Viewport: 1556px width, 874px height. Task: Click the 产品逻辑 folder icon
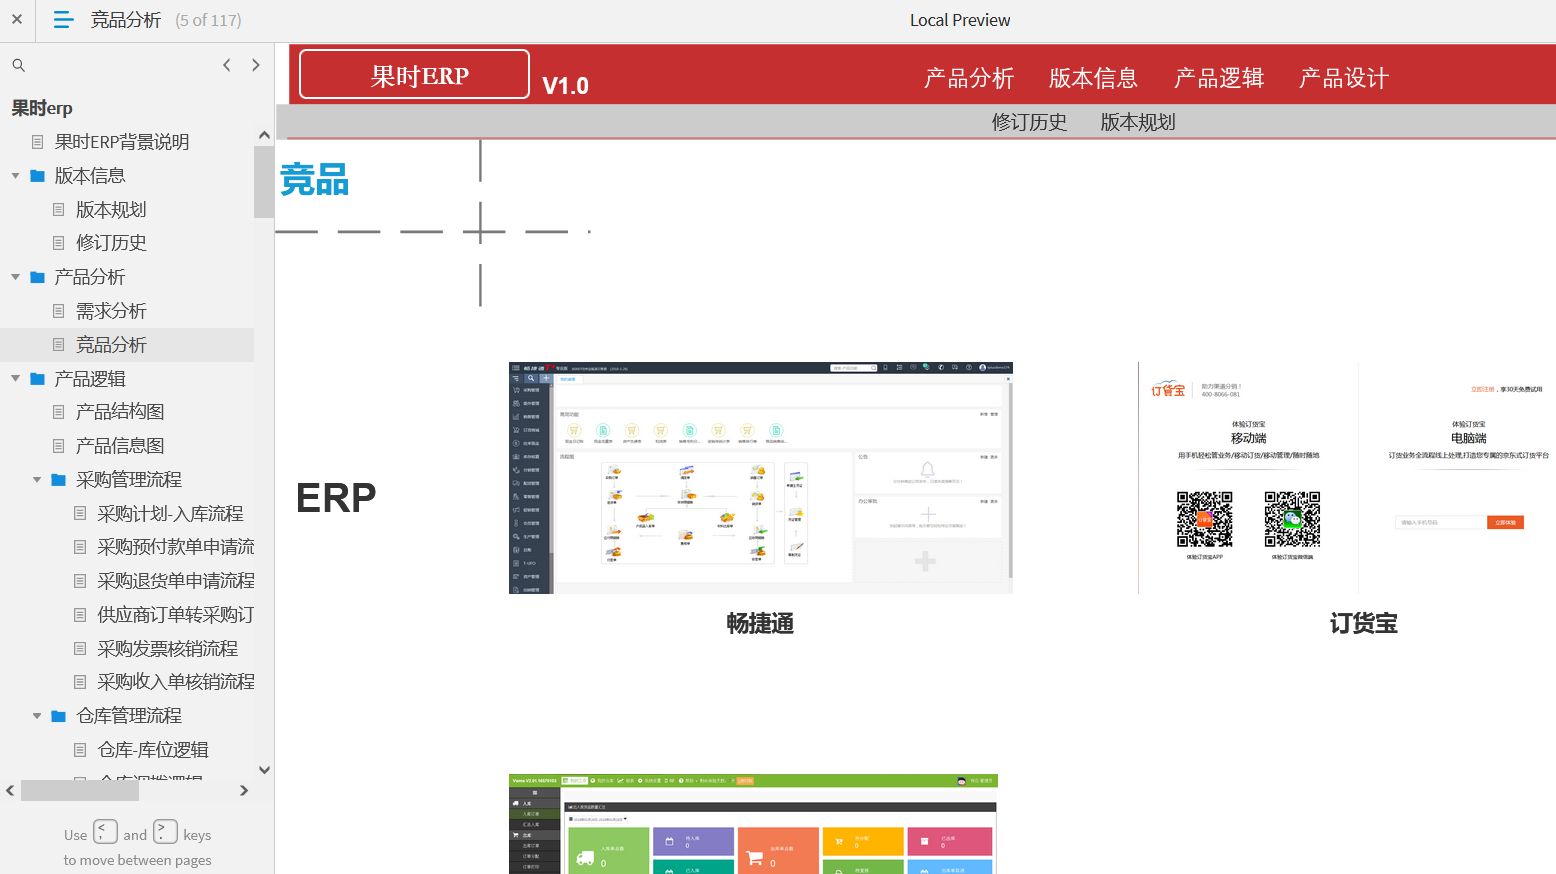pyautogui.click(x=38, y=379)
